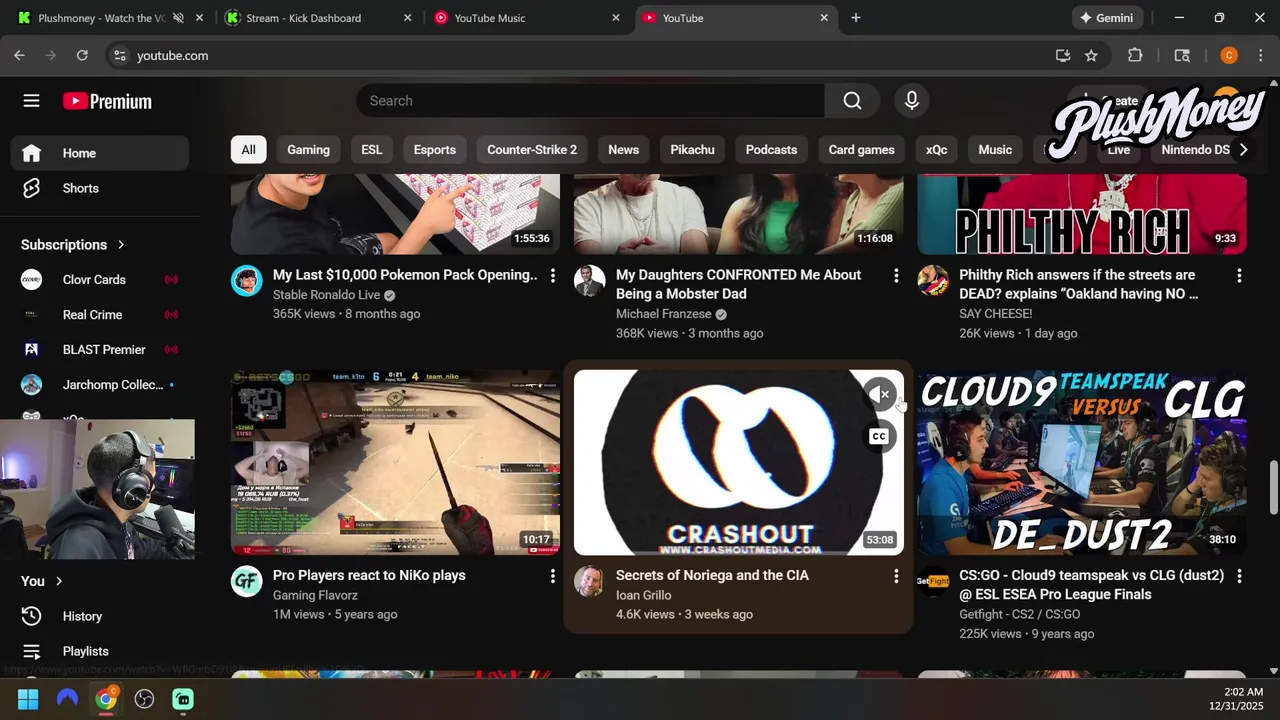Open Gemini button in Chrome title bar

coord(1106,18)
